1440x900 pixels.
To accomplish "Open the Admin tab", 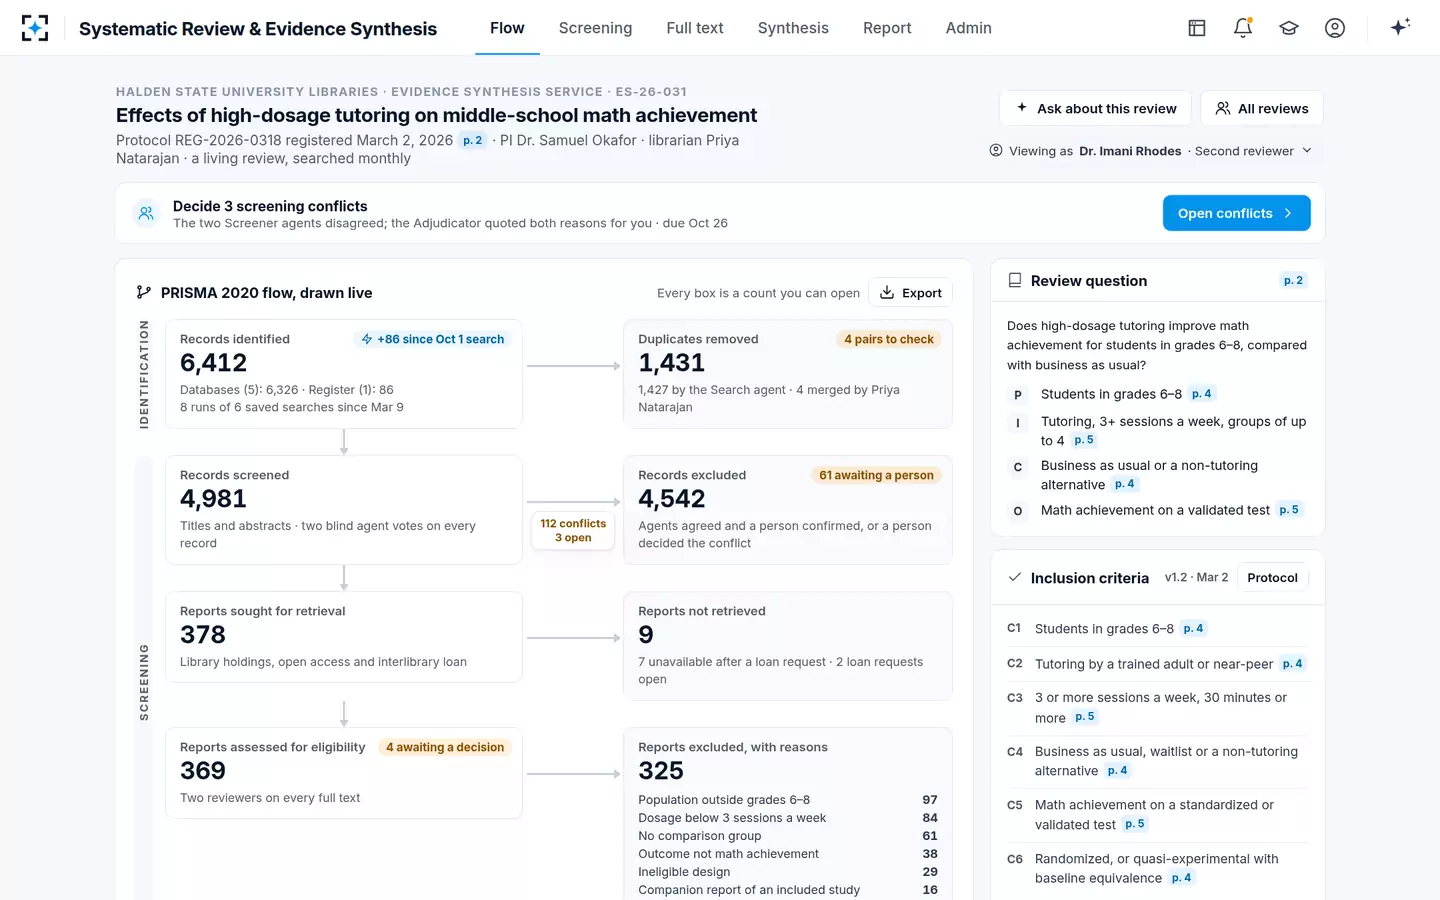I will [969, 28].
